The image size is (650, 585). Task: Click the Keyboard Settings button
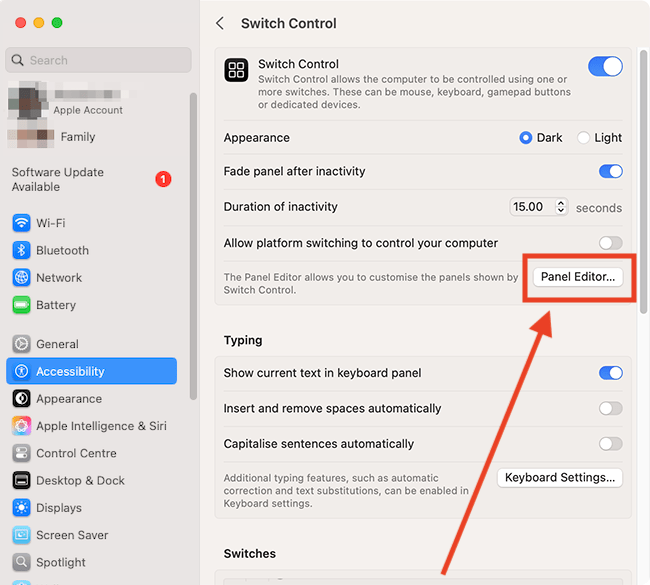pyautogui.click(x=560, y=478)
